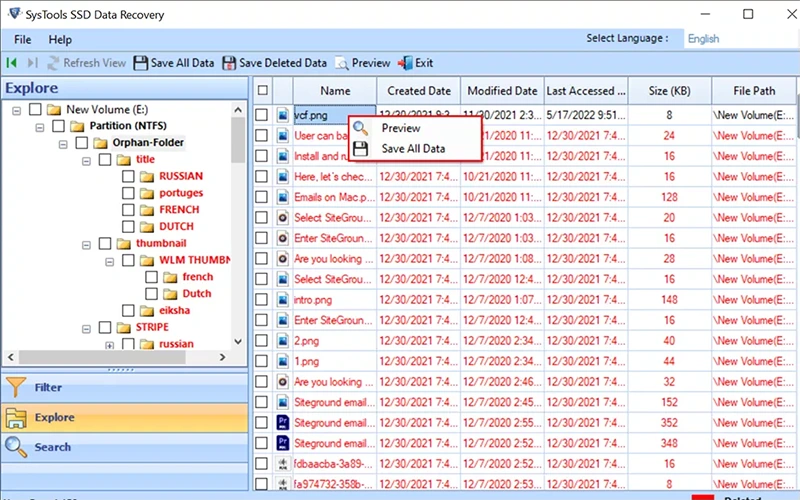Click the file icon of fa974732-358b row
Image resolution: width=800 pixels, height=500 pixels.
pyautogui.click(x=283, y=484)
